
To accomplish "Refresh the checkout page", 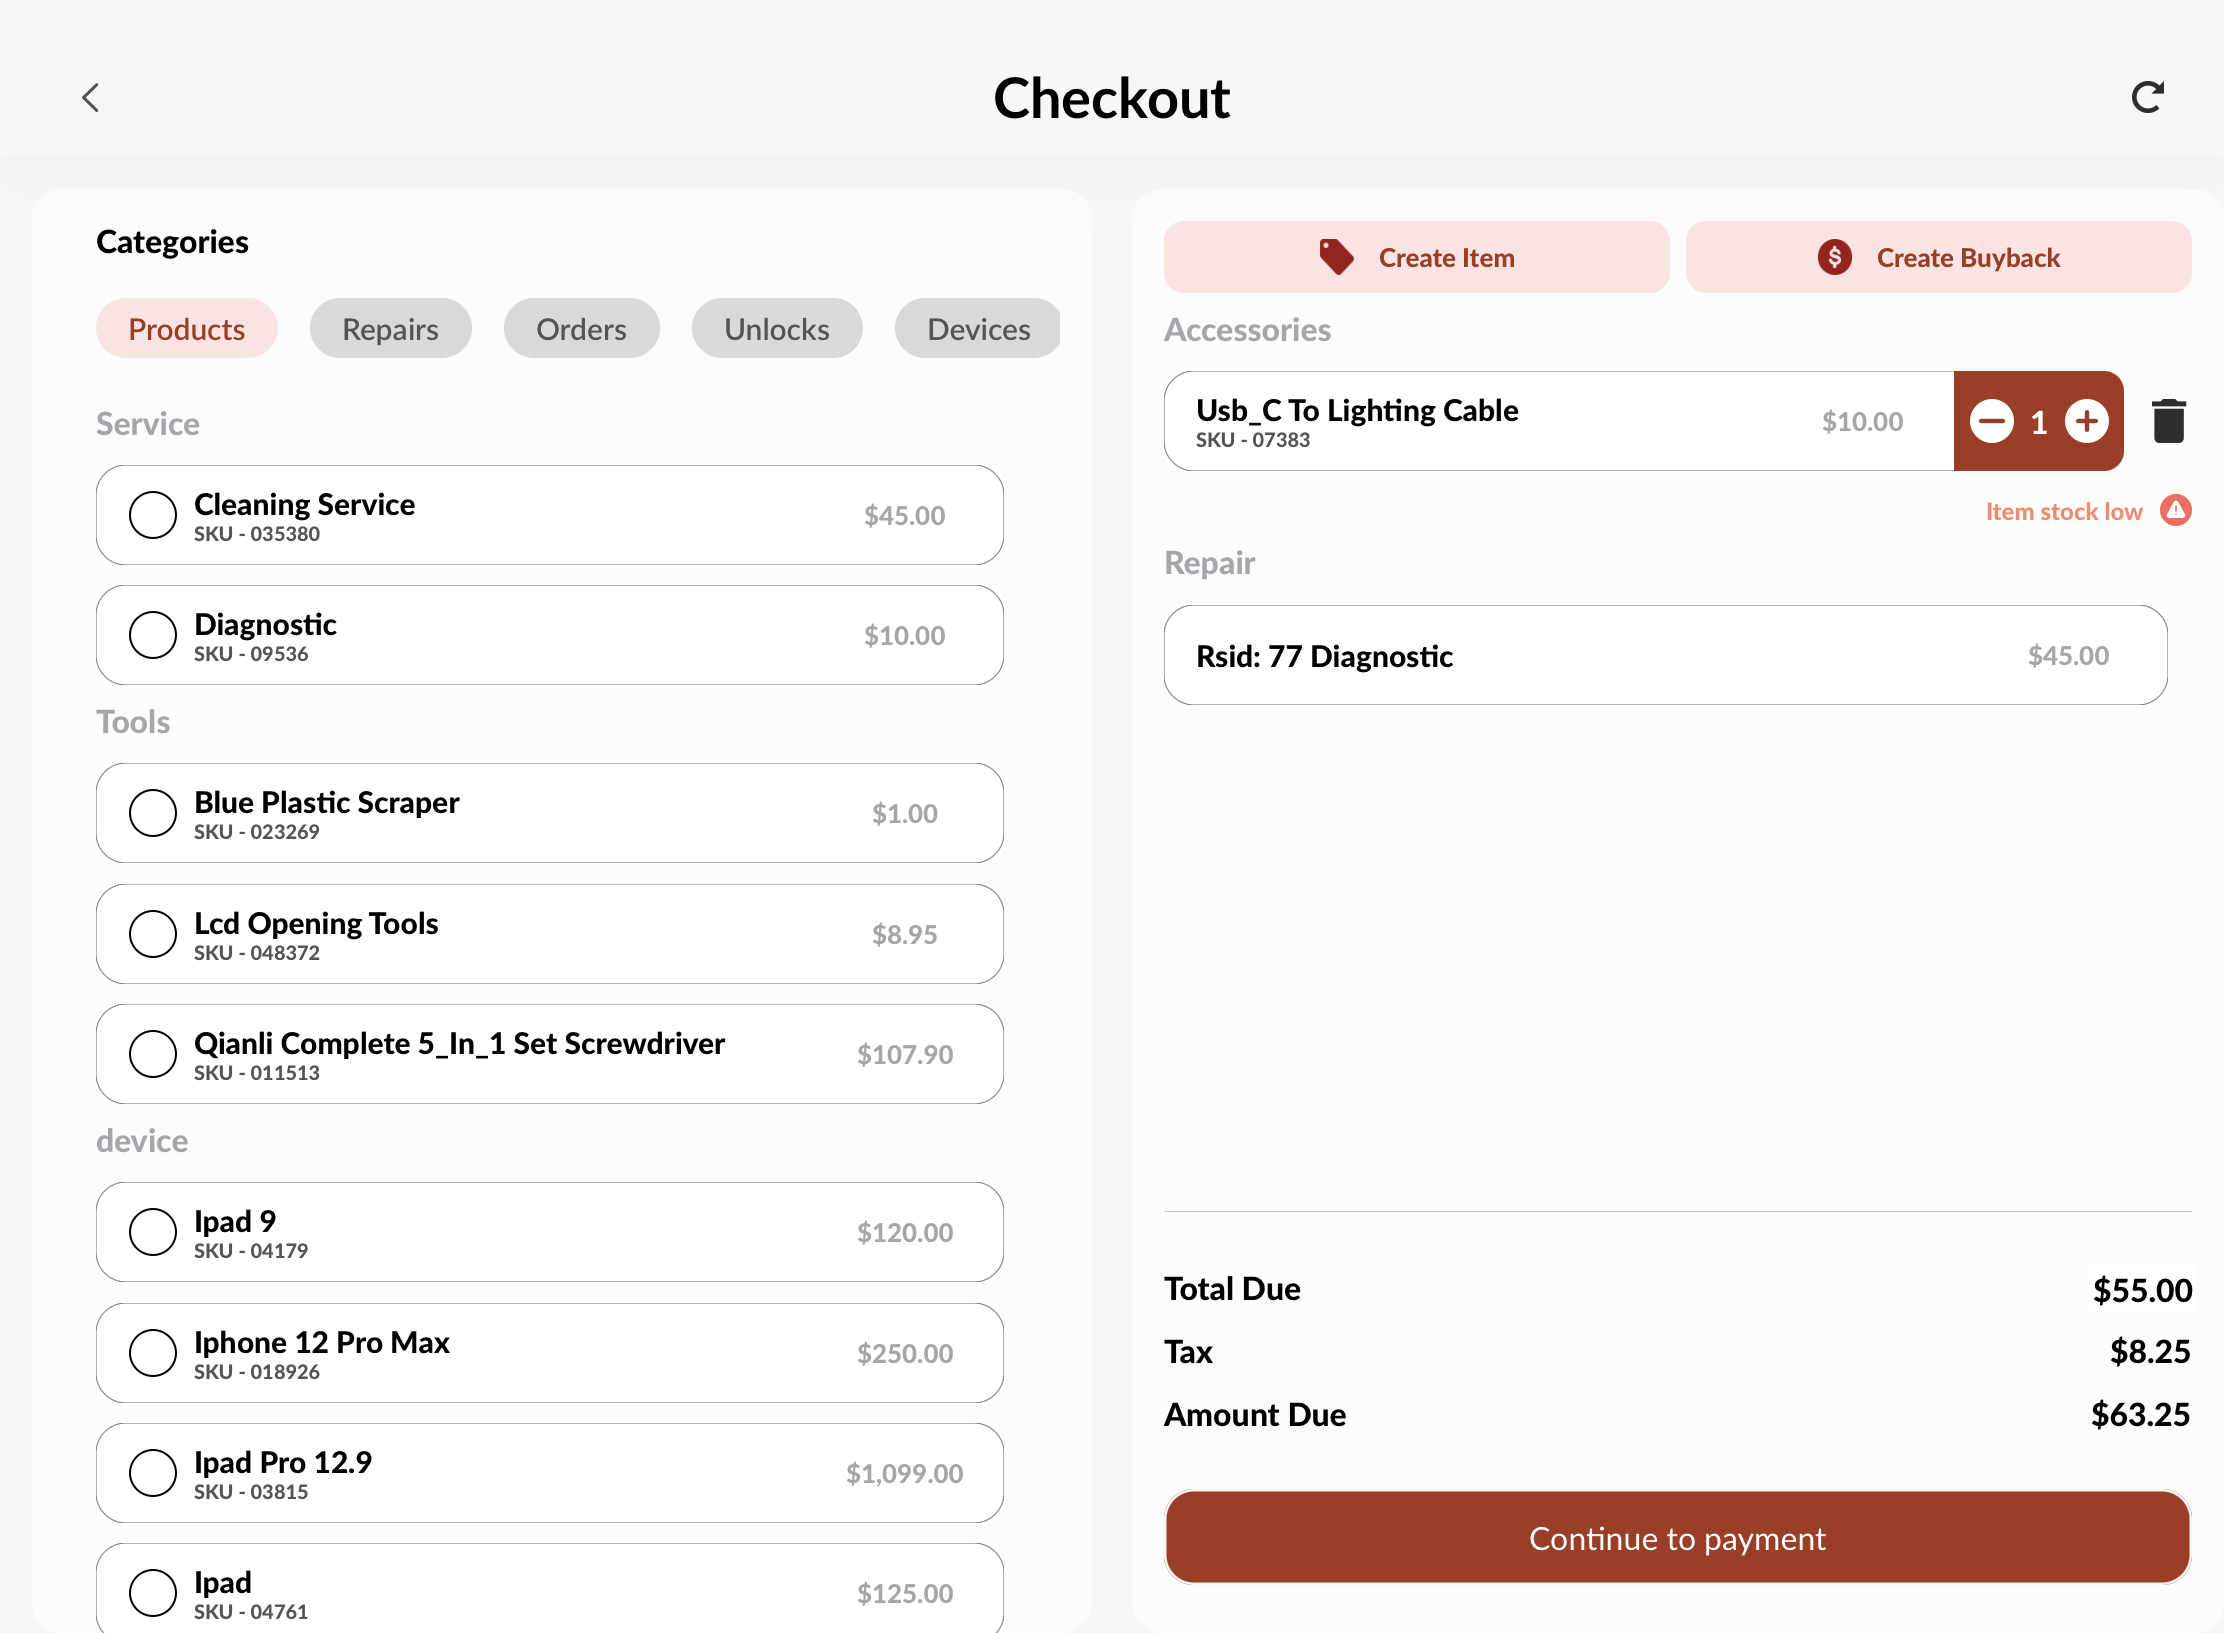I will (2148, 96).
